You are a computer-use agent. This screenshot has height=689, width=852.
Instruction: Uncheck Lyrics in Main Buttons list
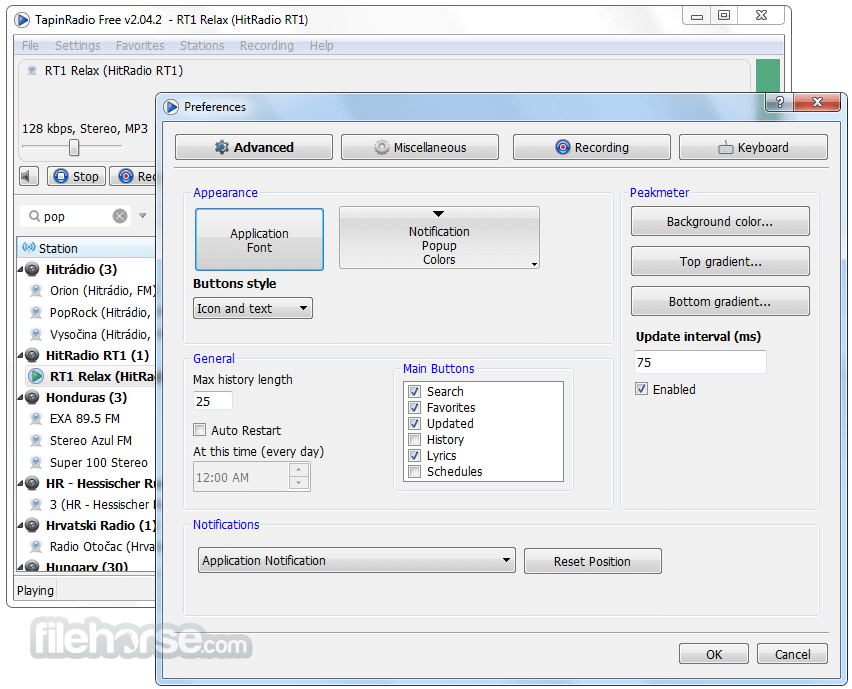click(415, 455)
